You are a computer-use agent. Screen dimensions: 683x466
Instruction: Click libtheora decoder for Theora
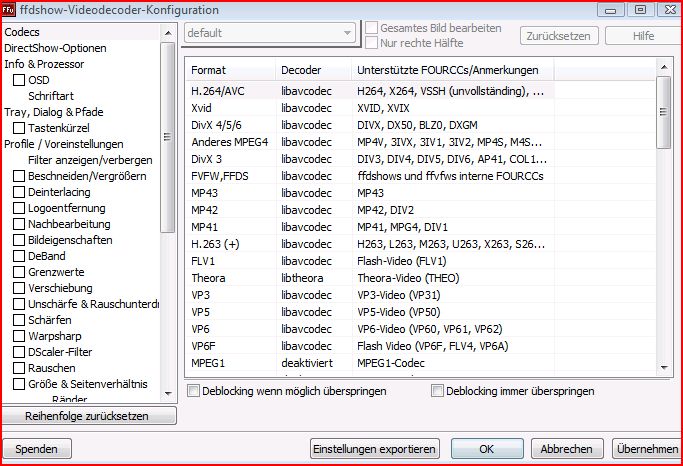click(302, 278)
